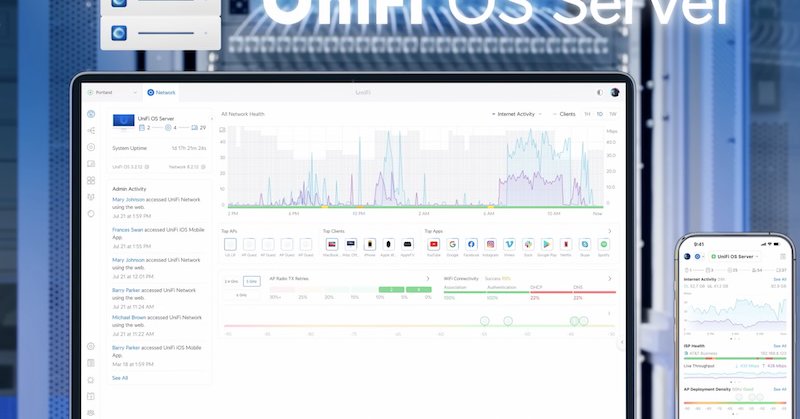Expand the AP Radio TX Retries chevron

click(x=428, y=279)
